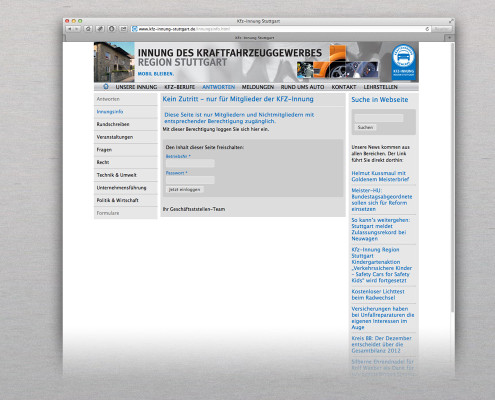Open Helmut Kussmaul Goldenem Meisterbrief news link
The width and height of the screenshot is (495, 400).
pyautogui.click(x=380, y=176)
